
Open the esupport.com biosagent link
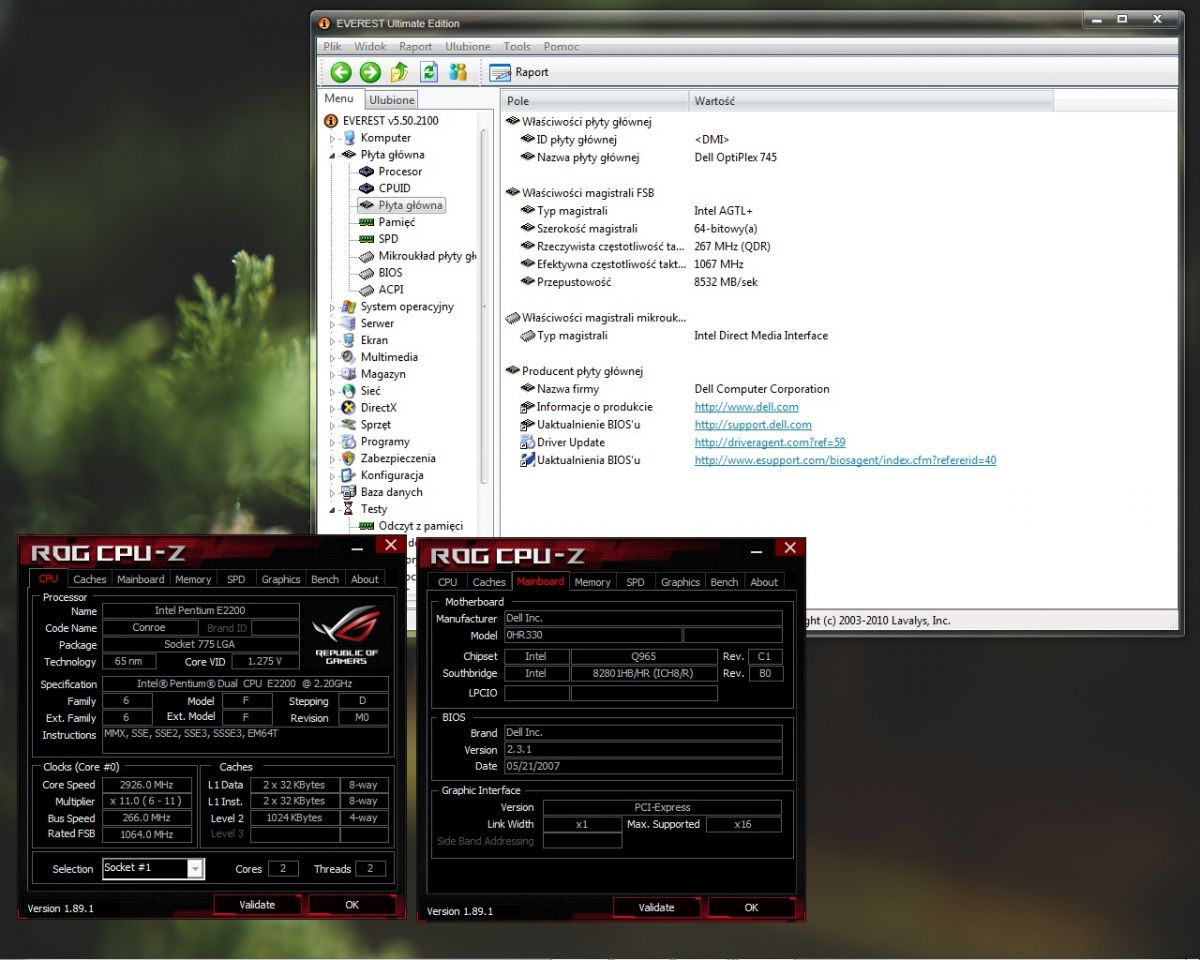[845, 461]
